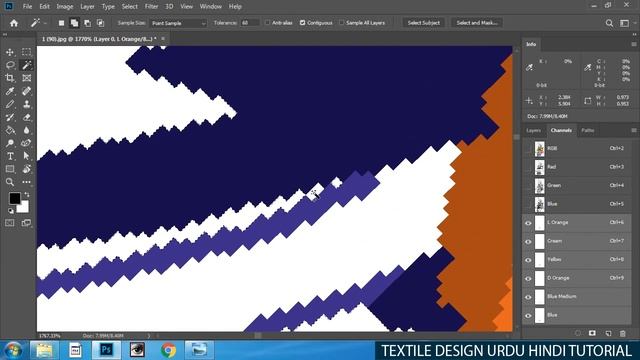Load channel as selection
The width and height of the screenshot is (640, 360).
pyautogui.click(x=578, y=333)
